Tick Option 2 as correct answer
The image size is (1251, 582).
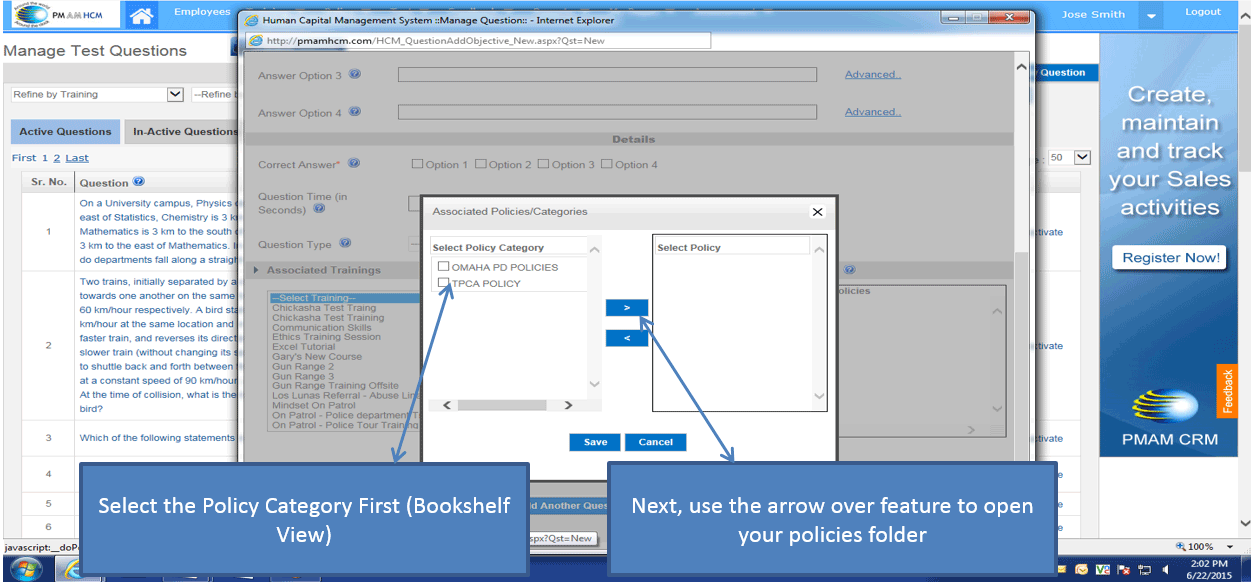point(480,164)
